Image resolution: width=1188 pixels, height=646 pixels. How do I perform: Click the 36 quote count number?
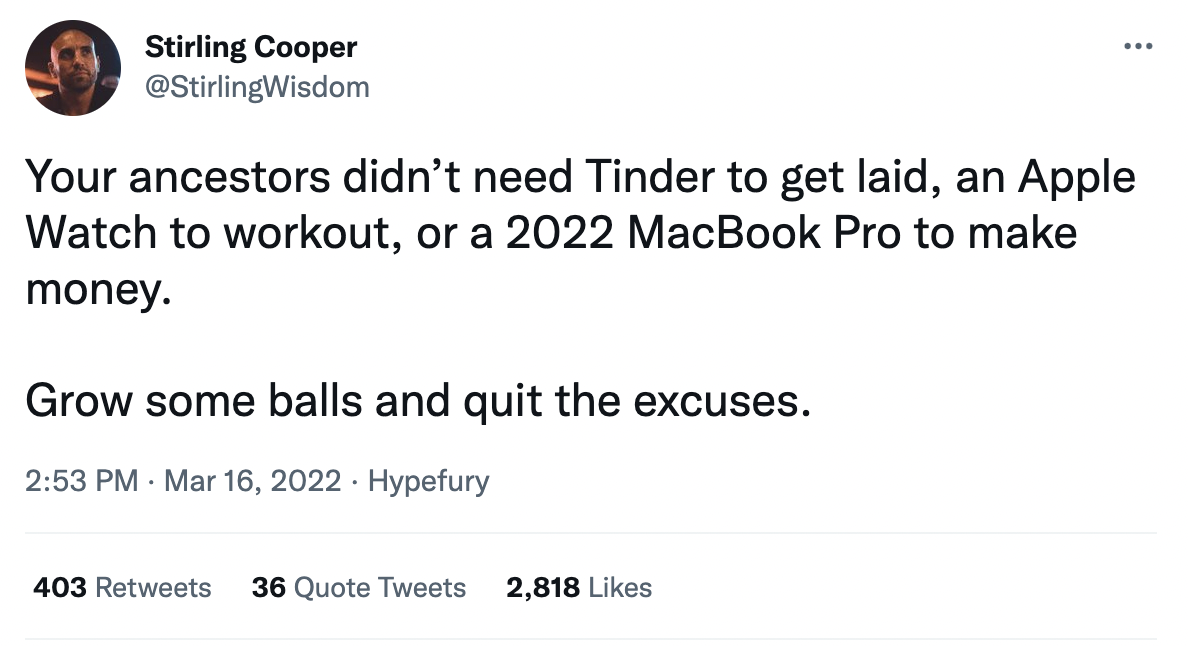tap(268, 587)
